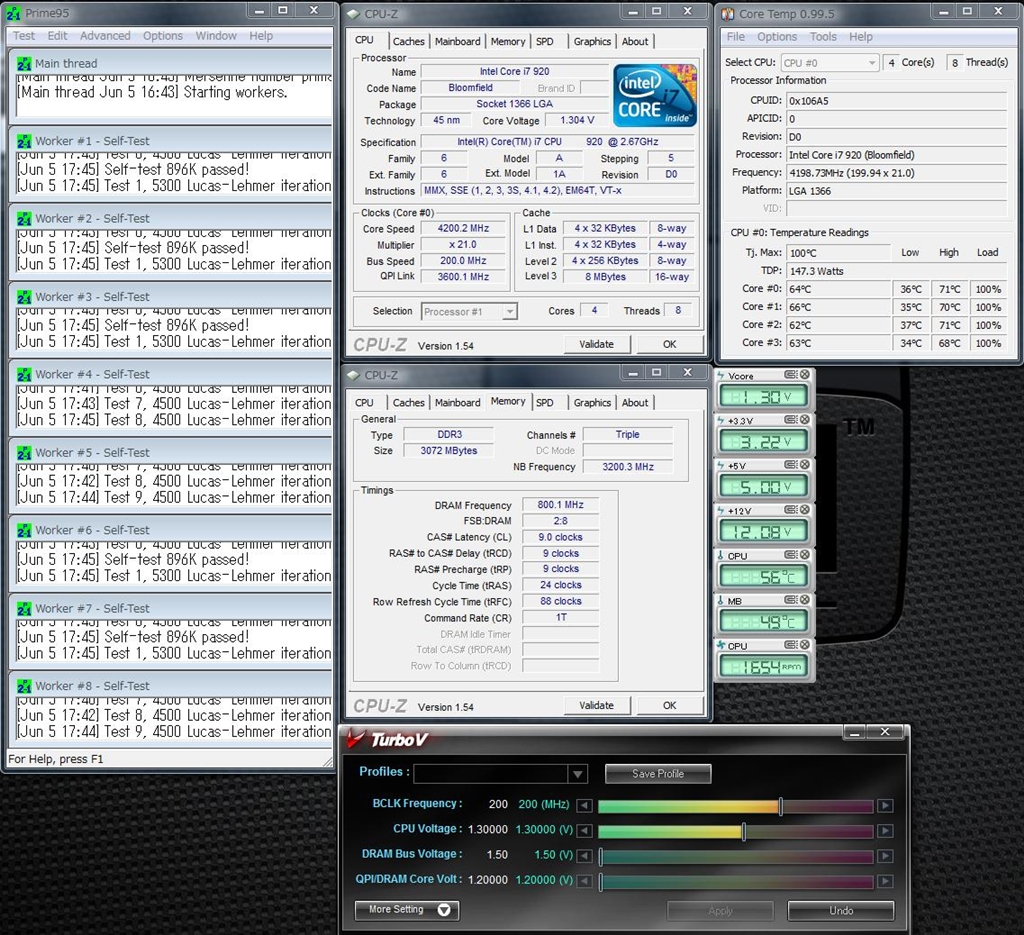Open the Options menu in Prime95
The image size is (1024, 935).
[163, 36]
